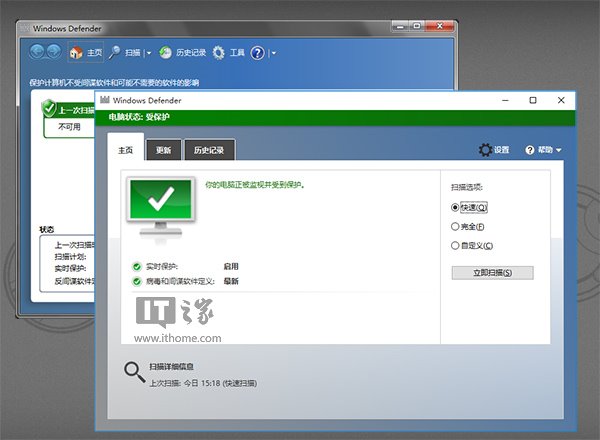Click the Back arrow in old Defender

[x=38, y=52]
